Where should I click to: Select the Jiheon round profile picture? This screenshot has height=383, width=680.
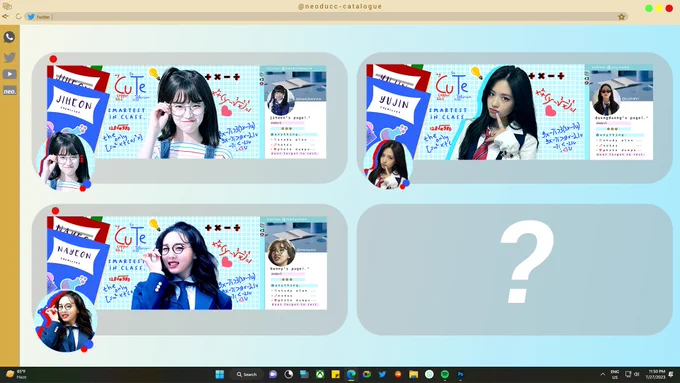point(65,161)
